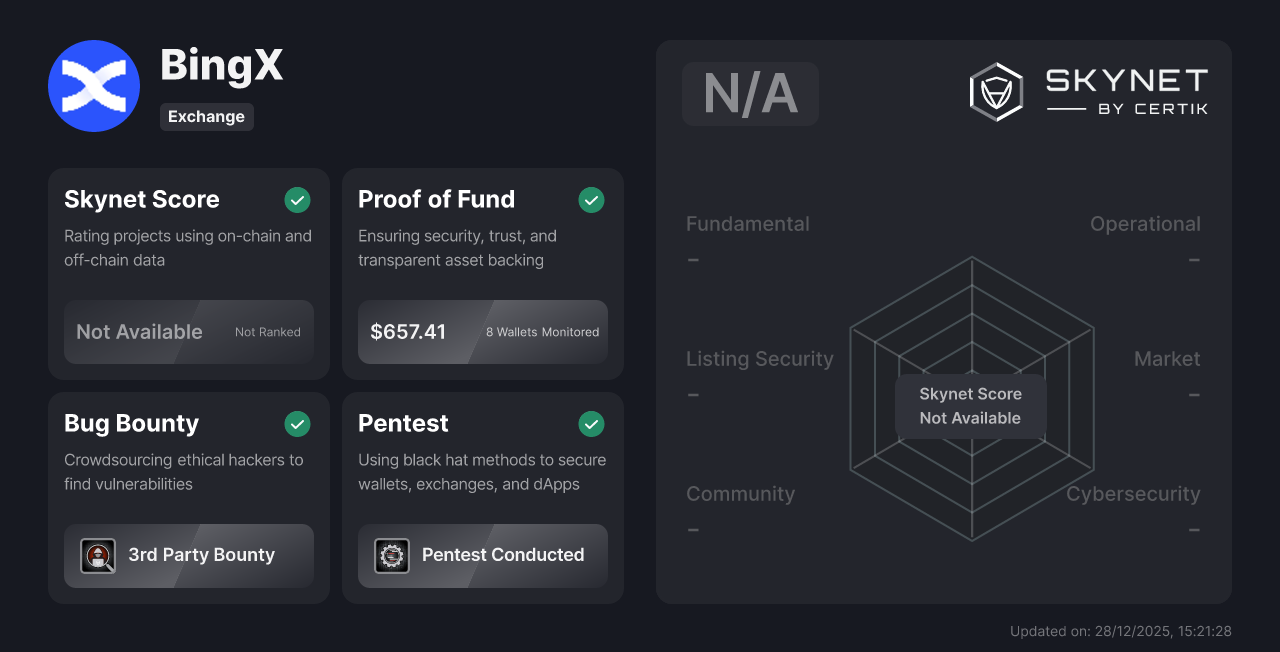Enable the 8 Wallets Monitored status
The width and height of the screenshot is (1280, 652).
point(542,332)
